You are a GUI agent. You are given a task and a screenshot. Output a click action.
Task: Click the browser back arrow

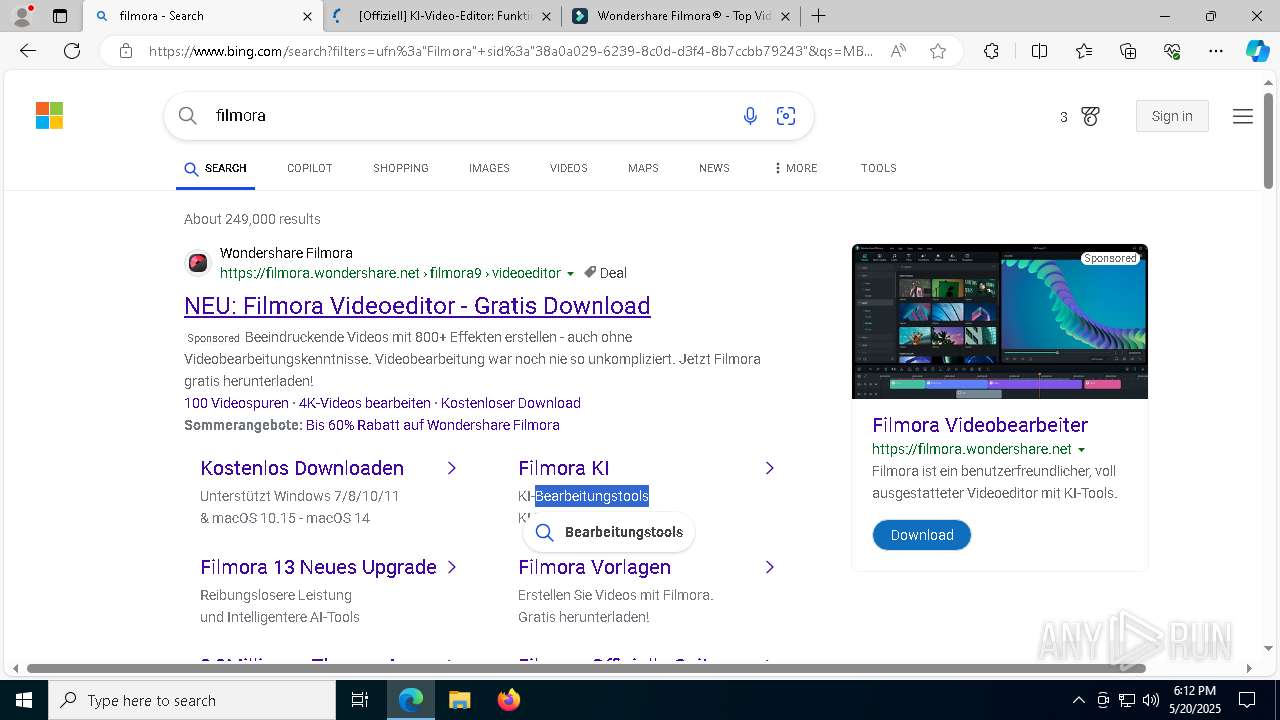28,51
